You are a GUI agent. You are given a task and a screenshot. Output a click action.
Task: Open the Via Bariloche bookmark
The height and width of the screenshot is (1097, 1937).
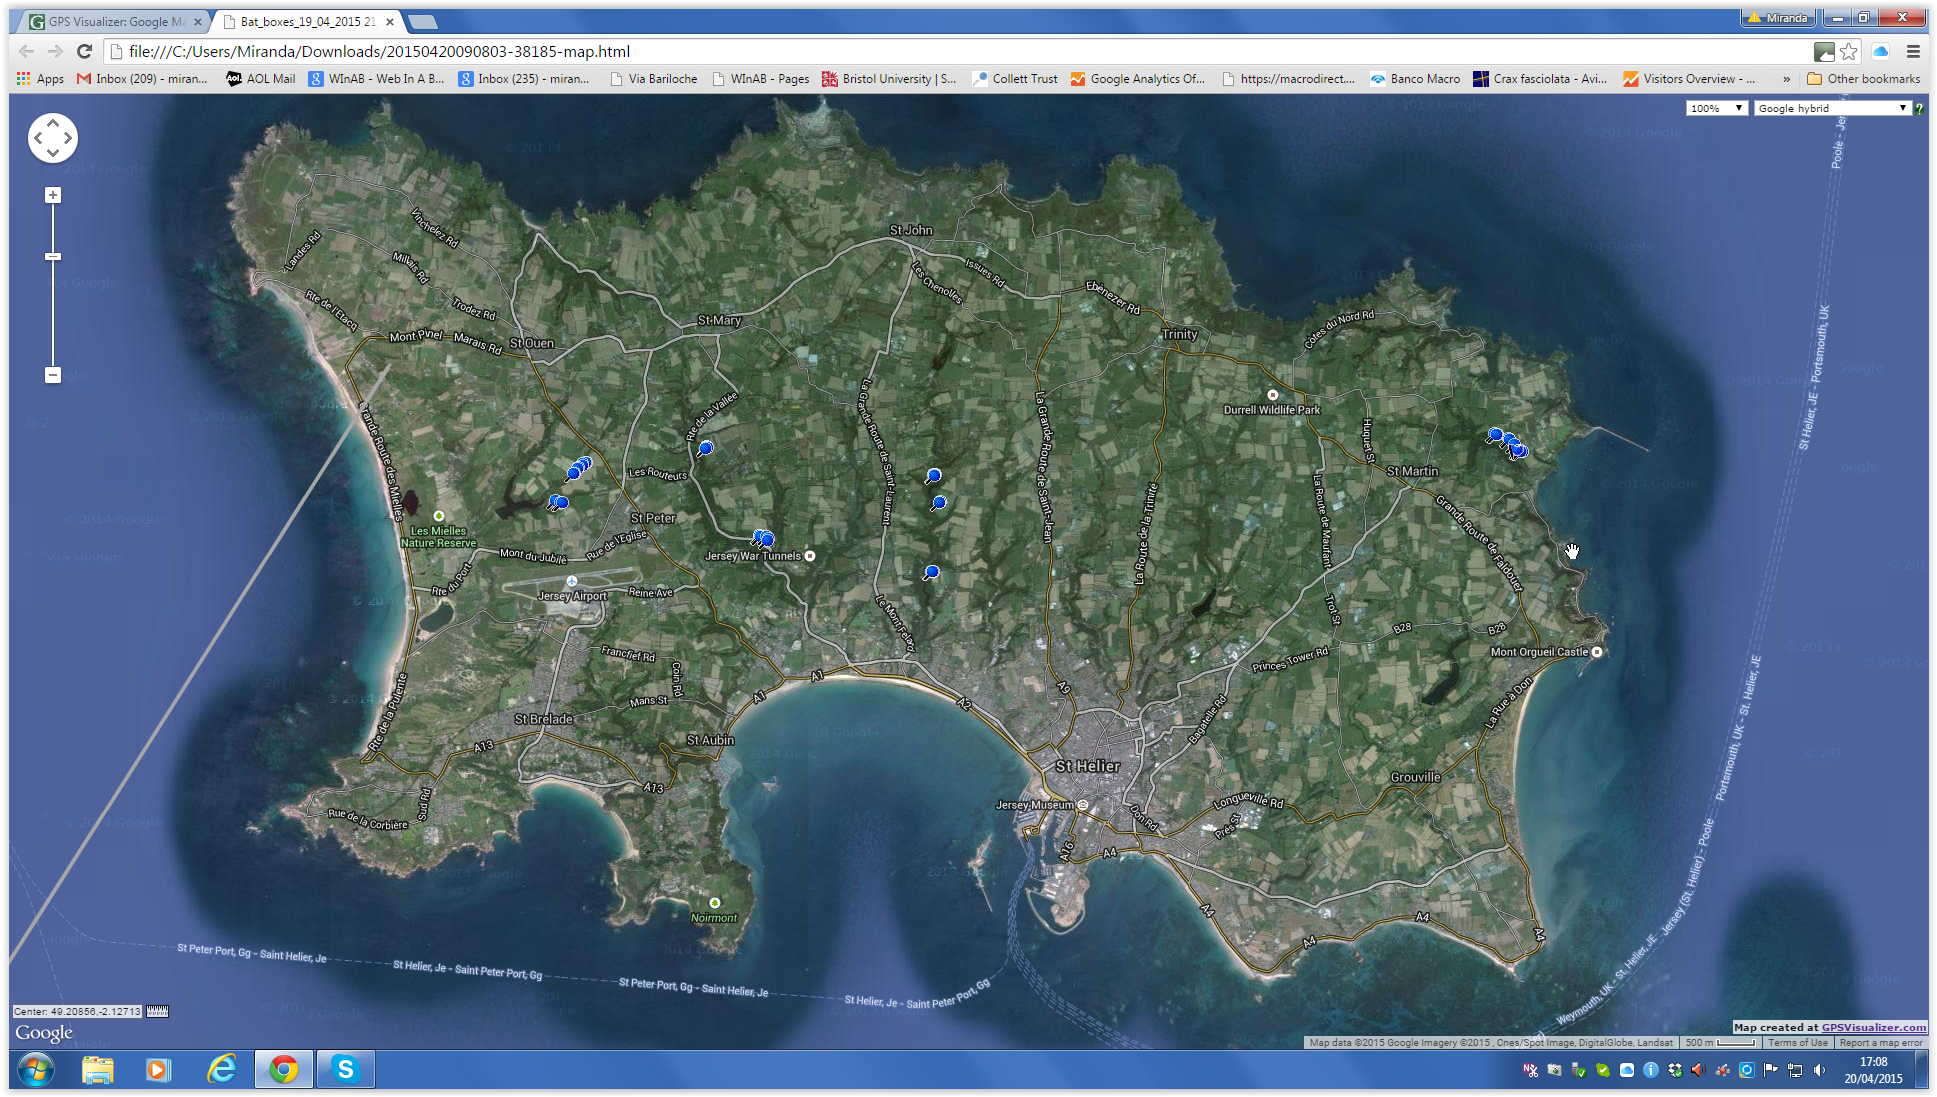(x=653, y=79)
